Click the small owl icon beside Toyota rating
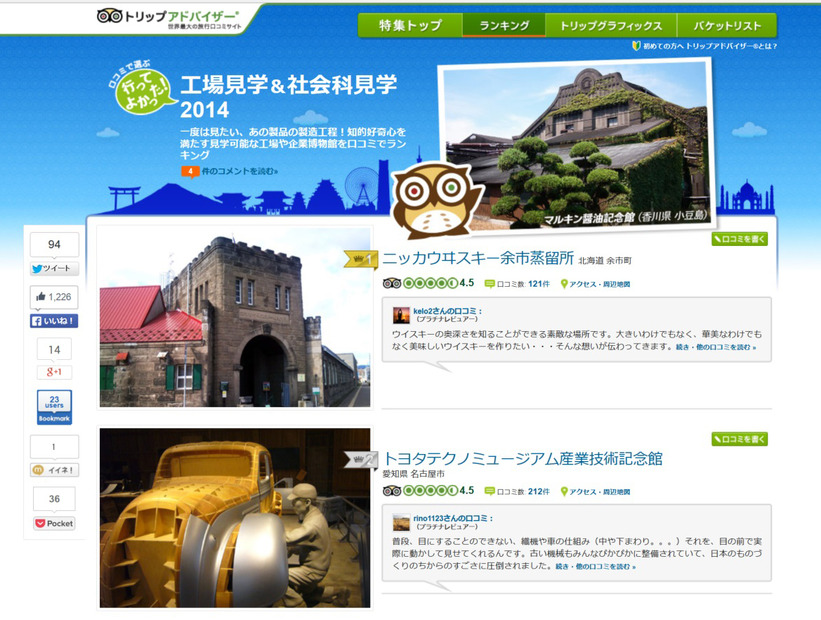The image size is (821, 620). (x=392, y=491)
